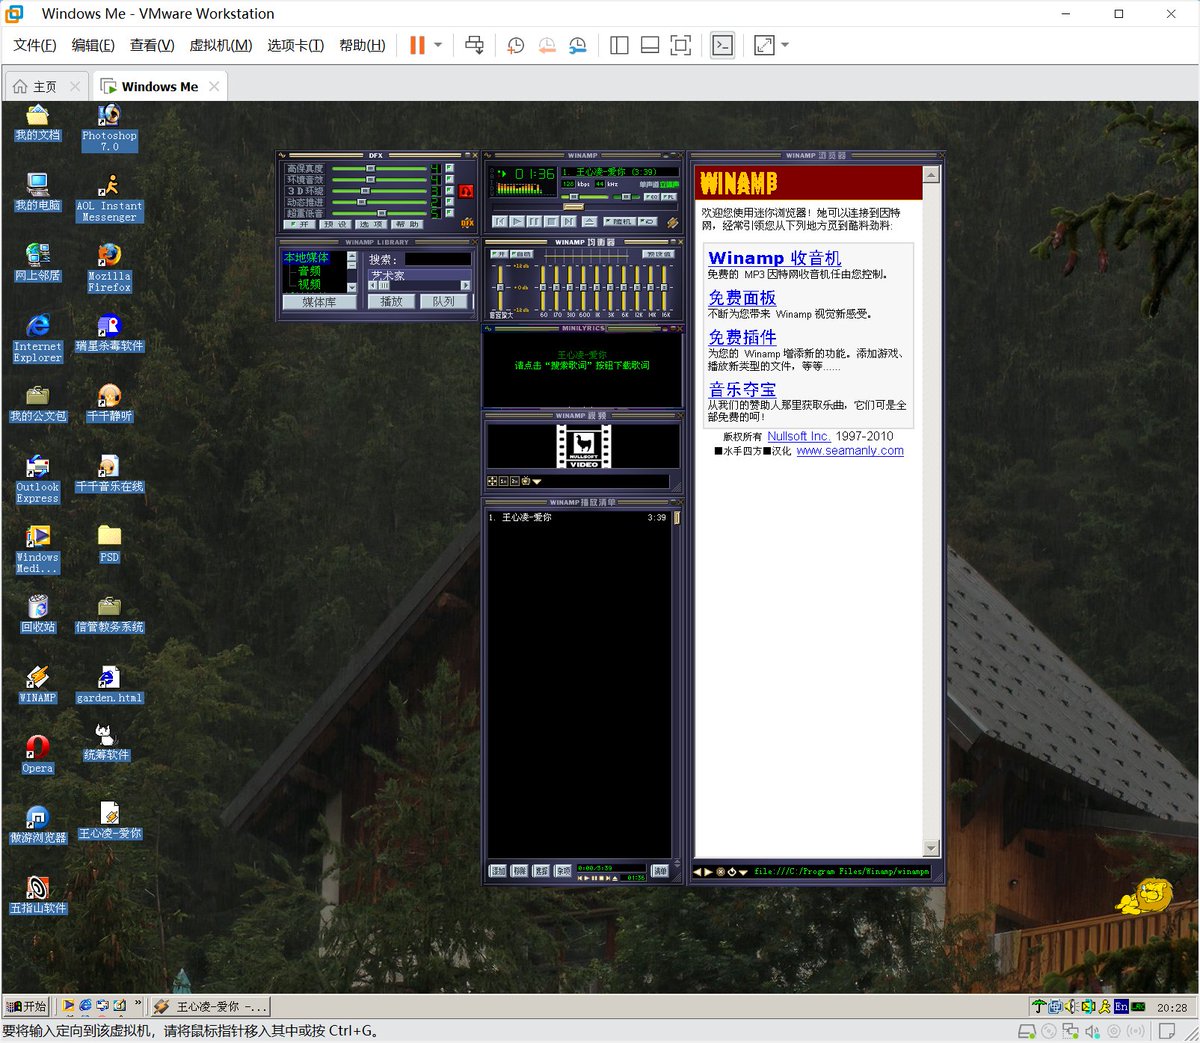The image size is (1200, 1043).
Task: Open www.seamanly.com link in minibrowser
Action: pyautogui.click(x=850, y=451)
